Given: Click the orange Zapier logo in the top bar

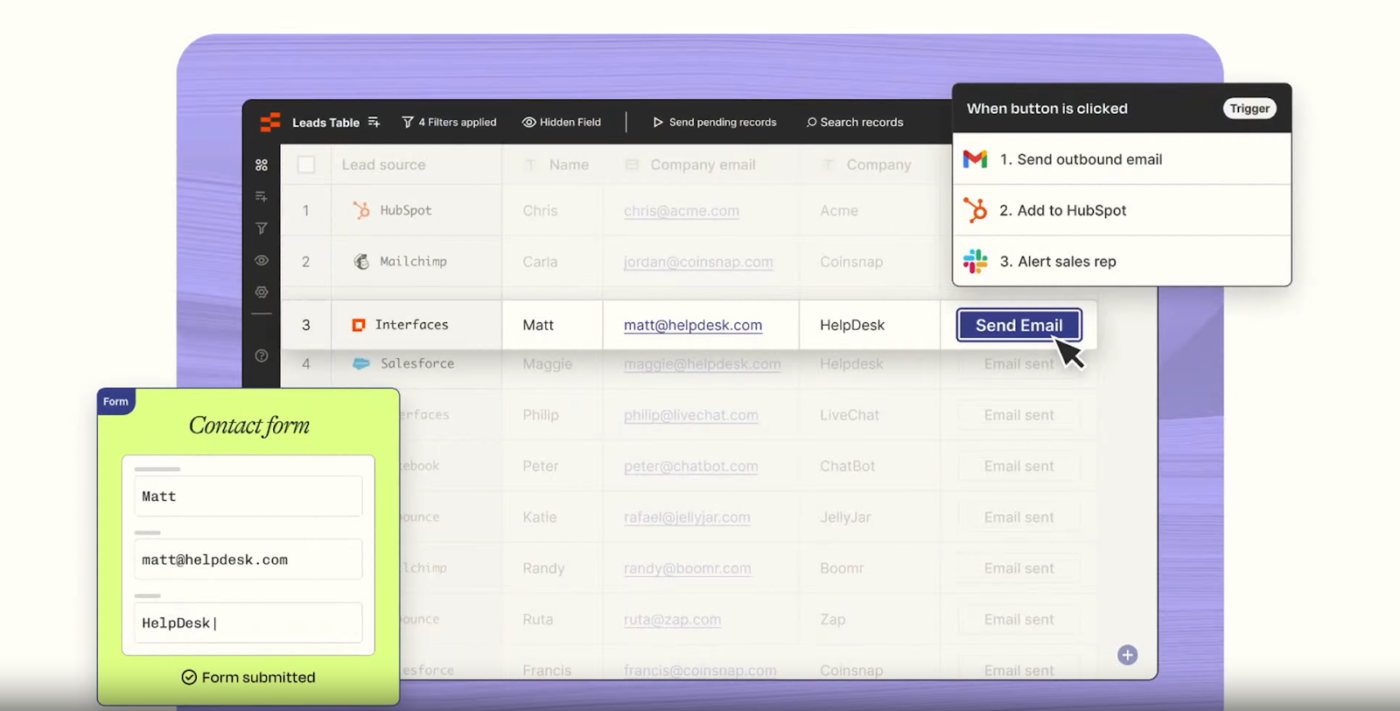Looking at the screenshot, I should tap(270, 122).
